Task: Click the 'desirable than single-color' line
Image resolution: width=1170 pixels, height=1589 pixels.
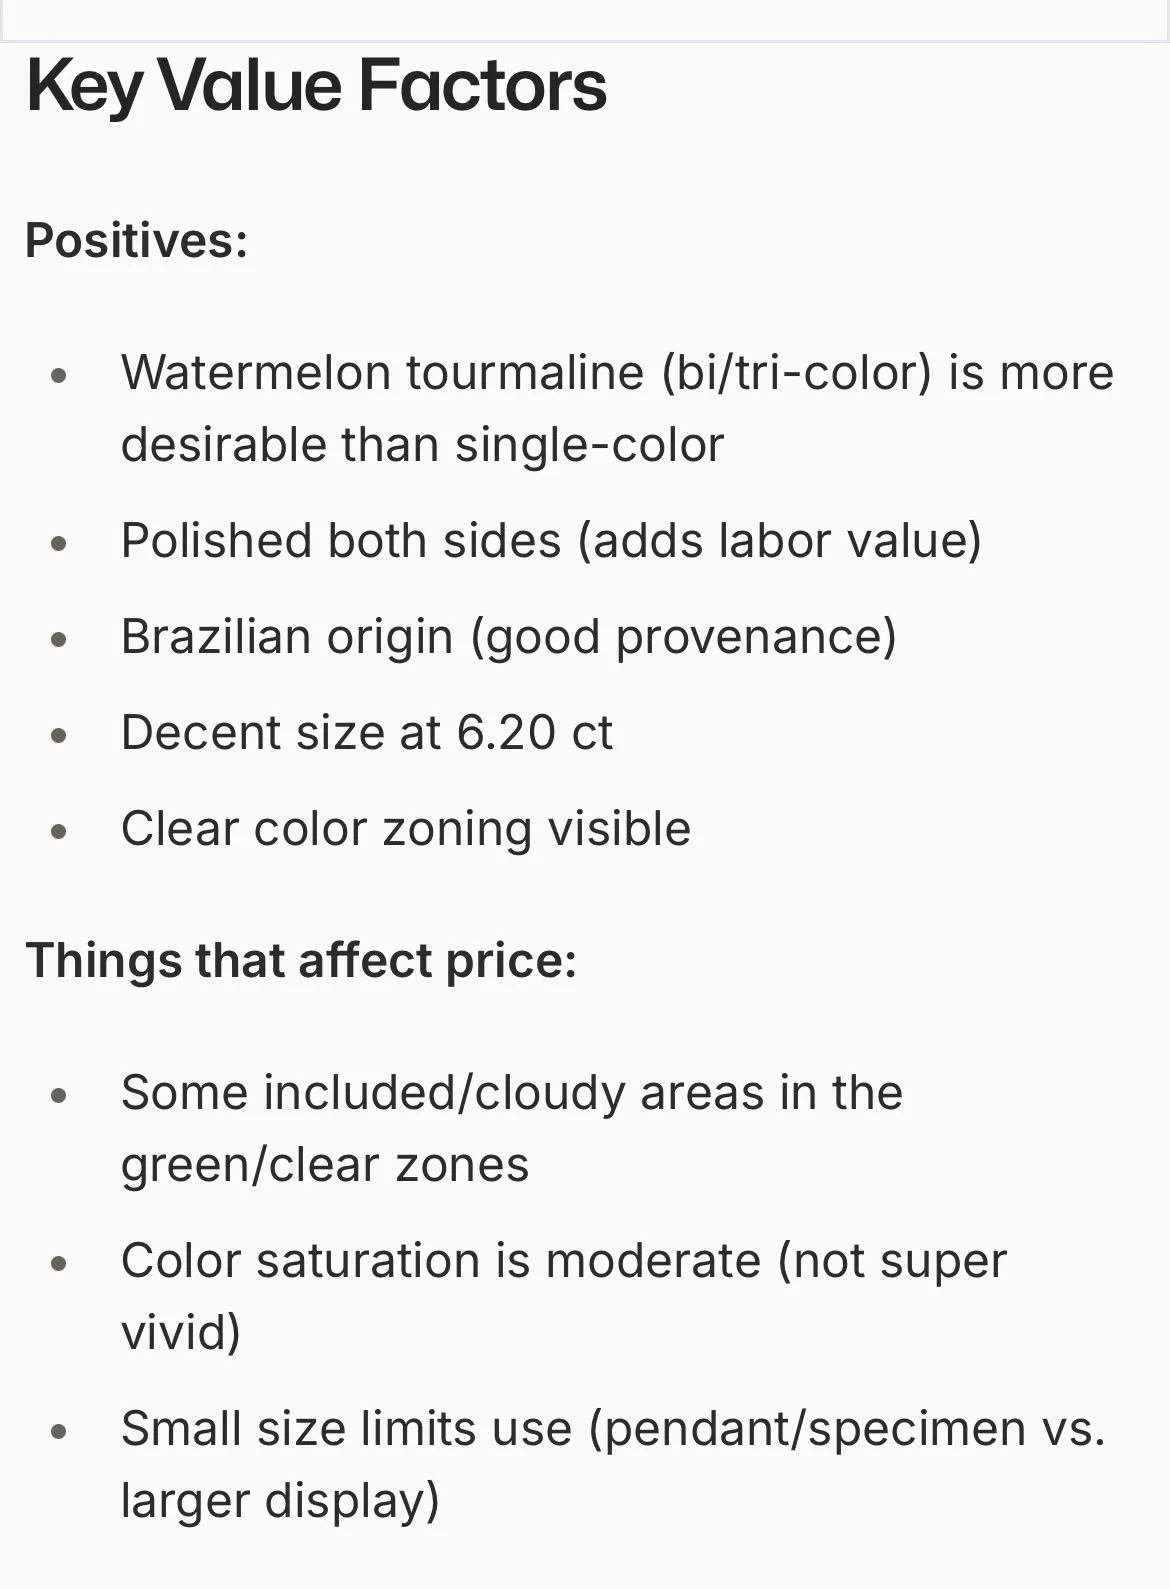Action: point(422,445)
